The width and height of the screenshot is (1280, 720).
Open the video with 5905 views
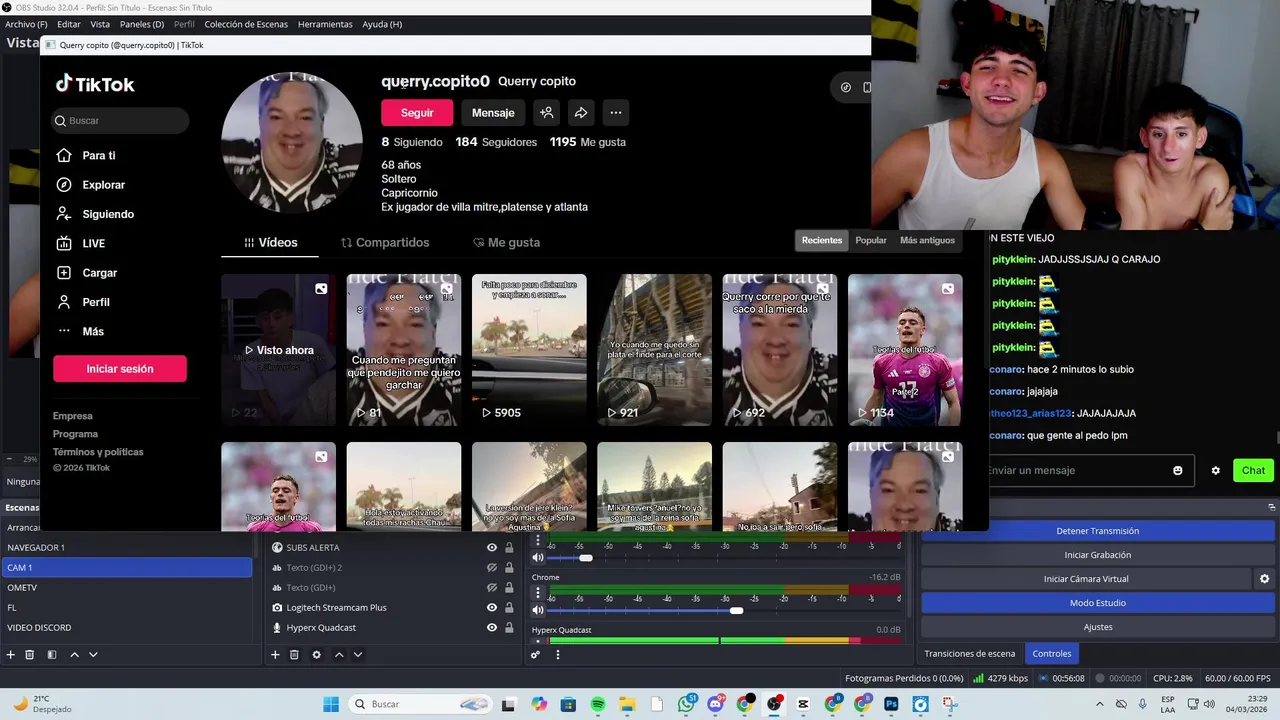click(529, 350)
